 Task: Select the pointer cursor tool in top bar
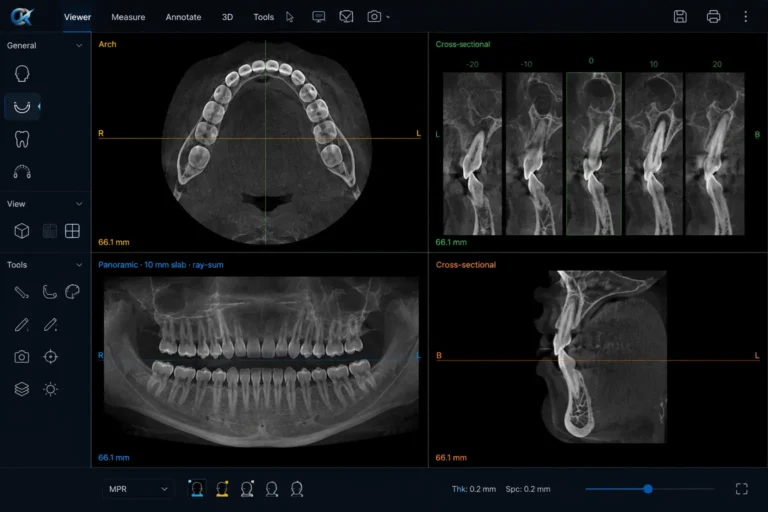pos(289,17)
